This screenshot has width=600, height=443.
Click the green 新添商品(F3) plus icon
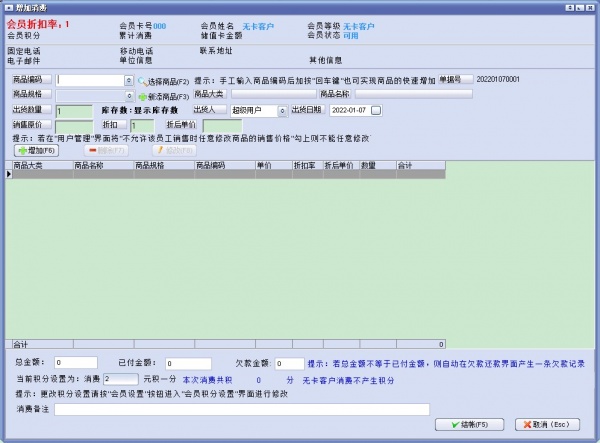(142, 97)
